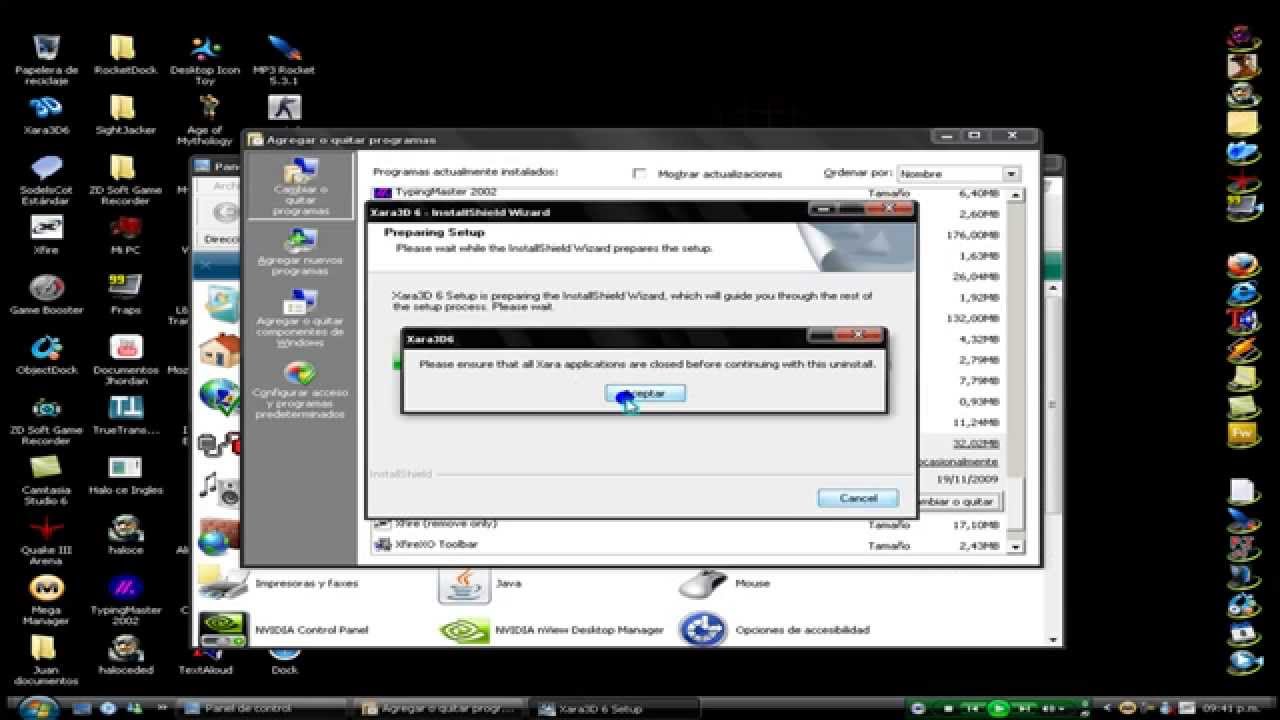Open the haloce desktop shortcut
The image size is (1280, 720).
(125, 536)
